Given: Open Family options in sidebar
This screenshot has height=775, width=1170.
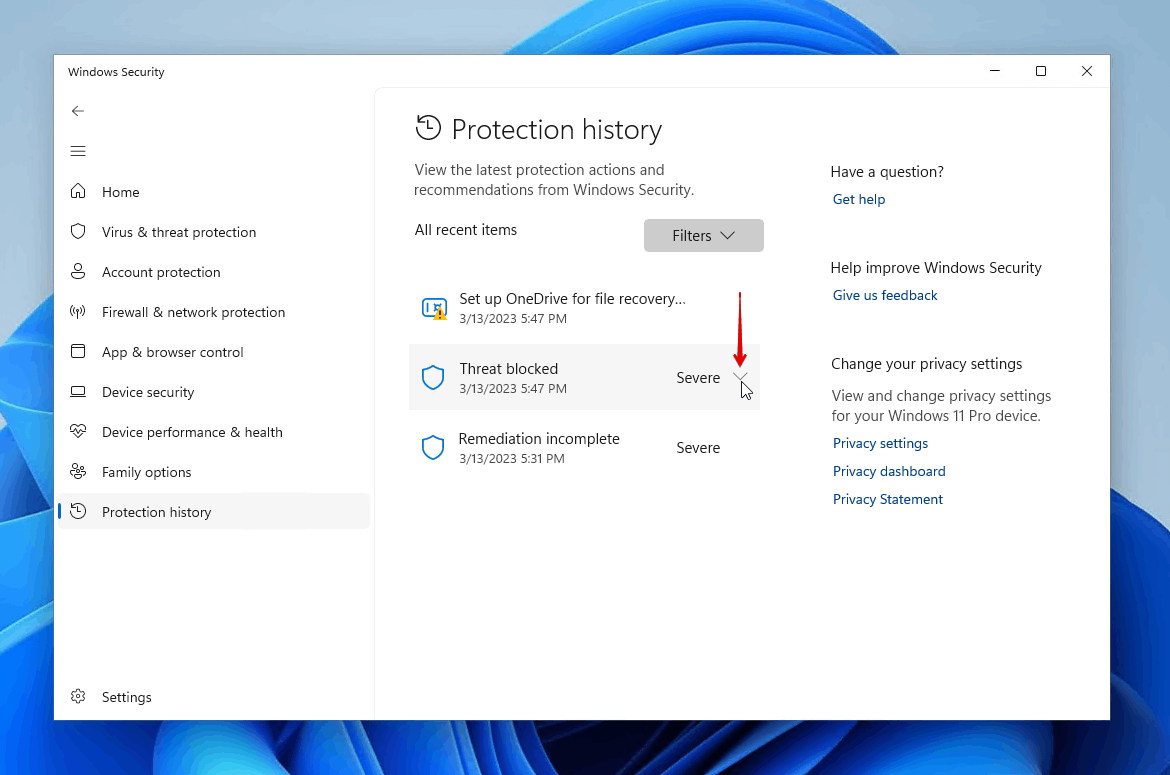Looking at the screenshot, I should pyautogui.click(x=213, y=472).
